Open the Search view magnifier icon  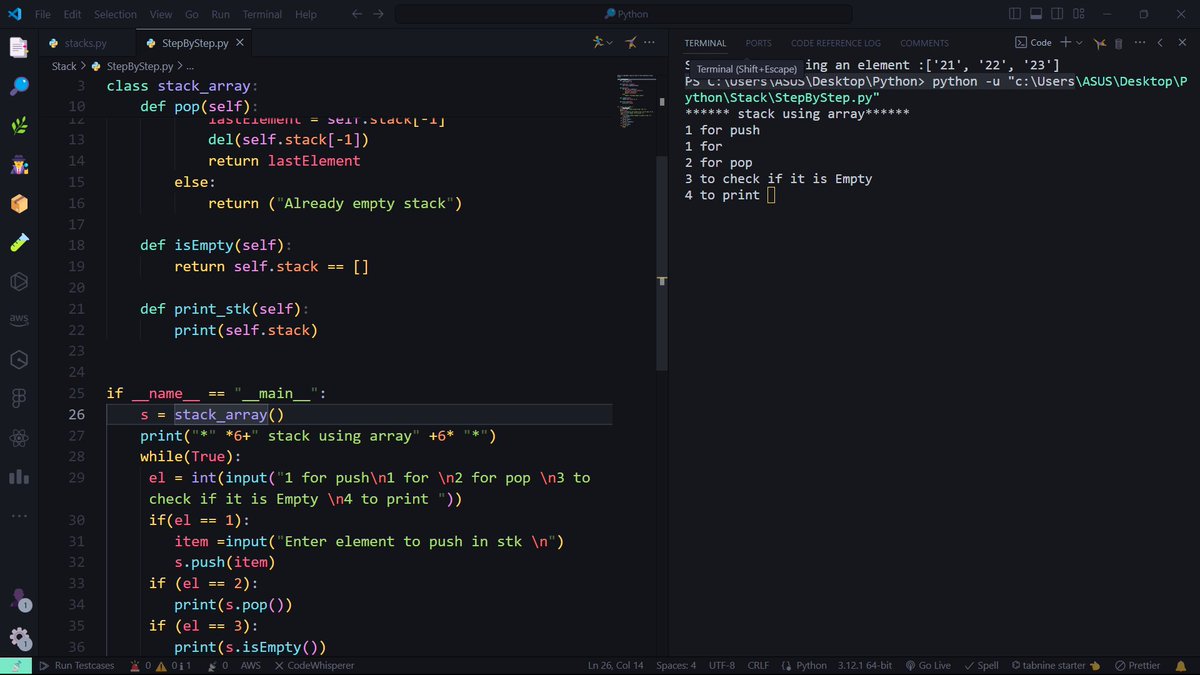coord(18,86)
